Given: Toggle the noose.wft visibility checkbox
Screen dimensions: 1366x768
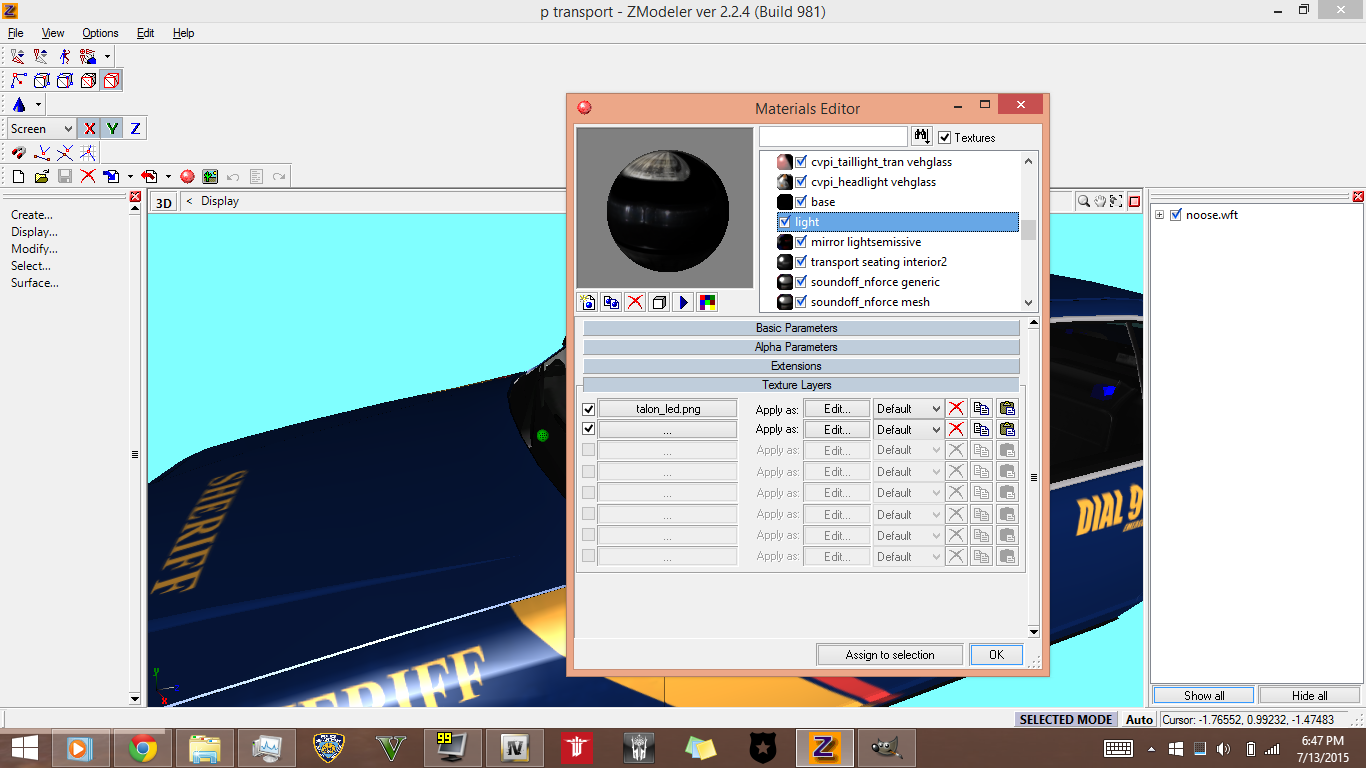Looking at the screenshot, I should click(1176, 215).
